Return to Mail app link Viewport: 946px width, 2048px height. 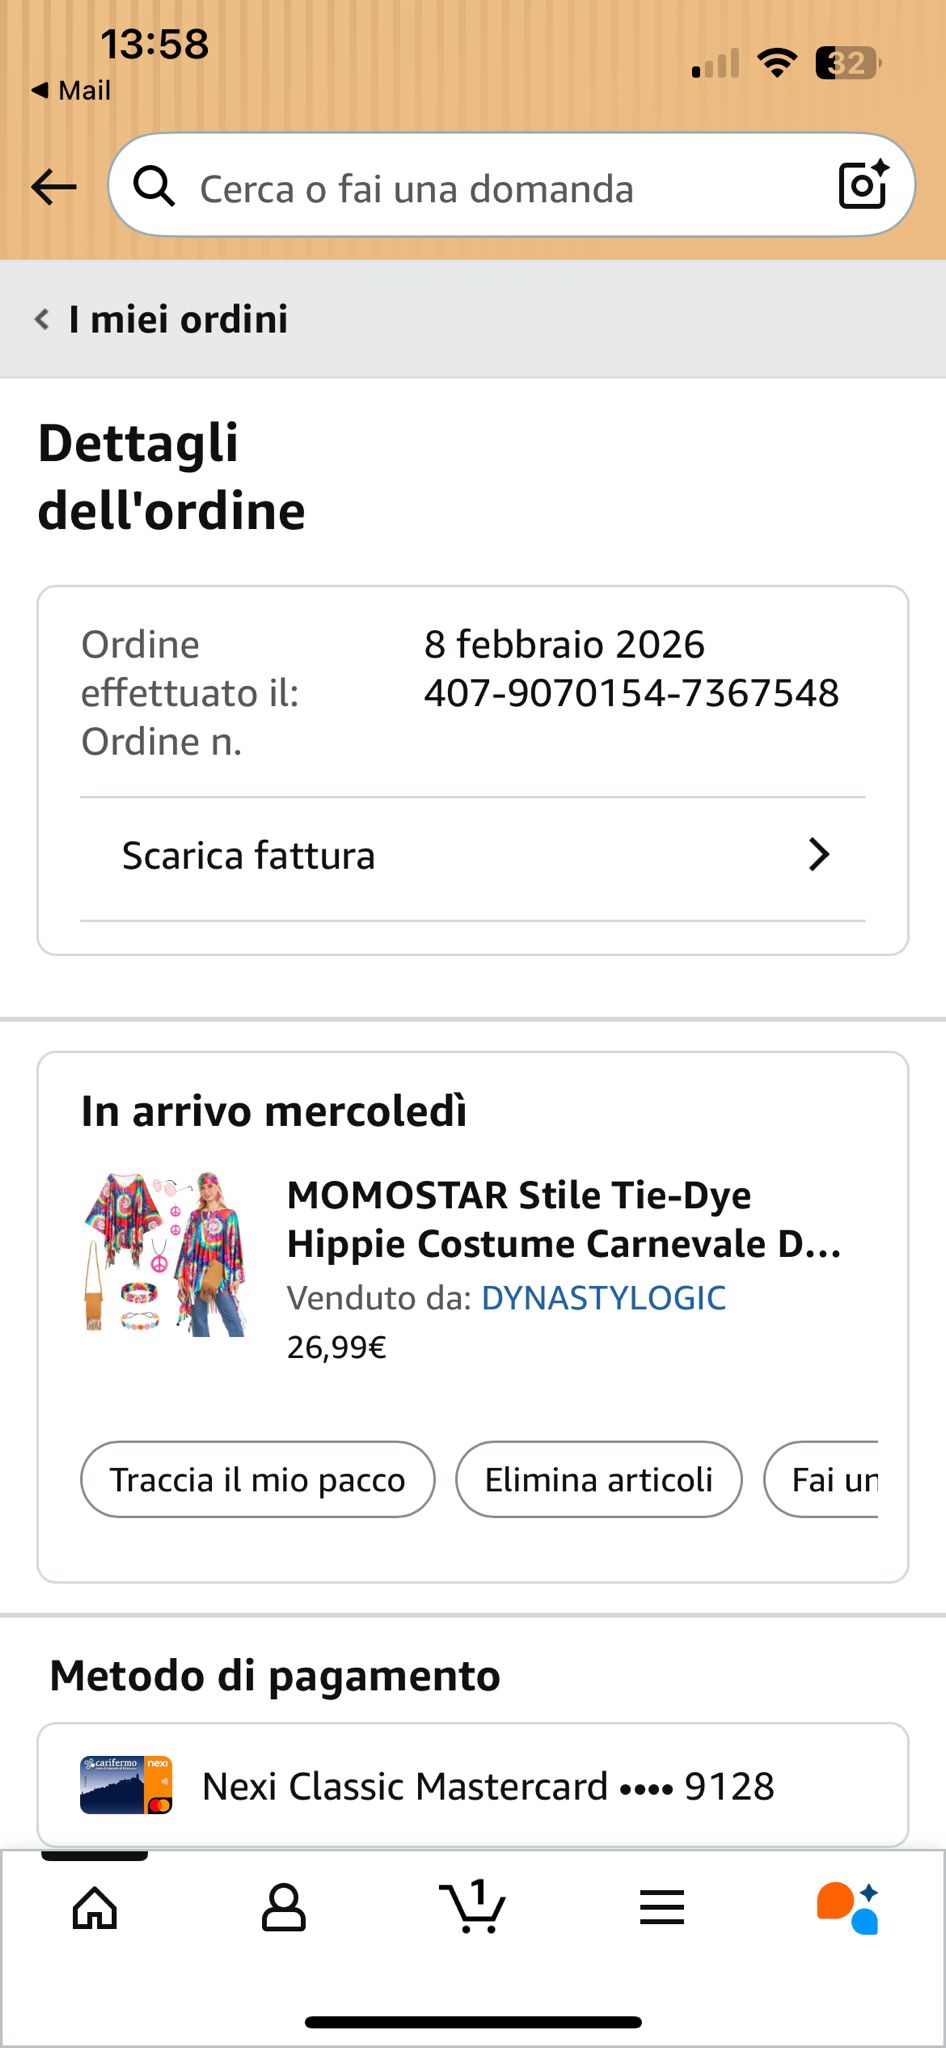pos(72,91)
